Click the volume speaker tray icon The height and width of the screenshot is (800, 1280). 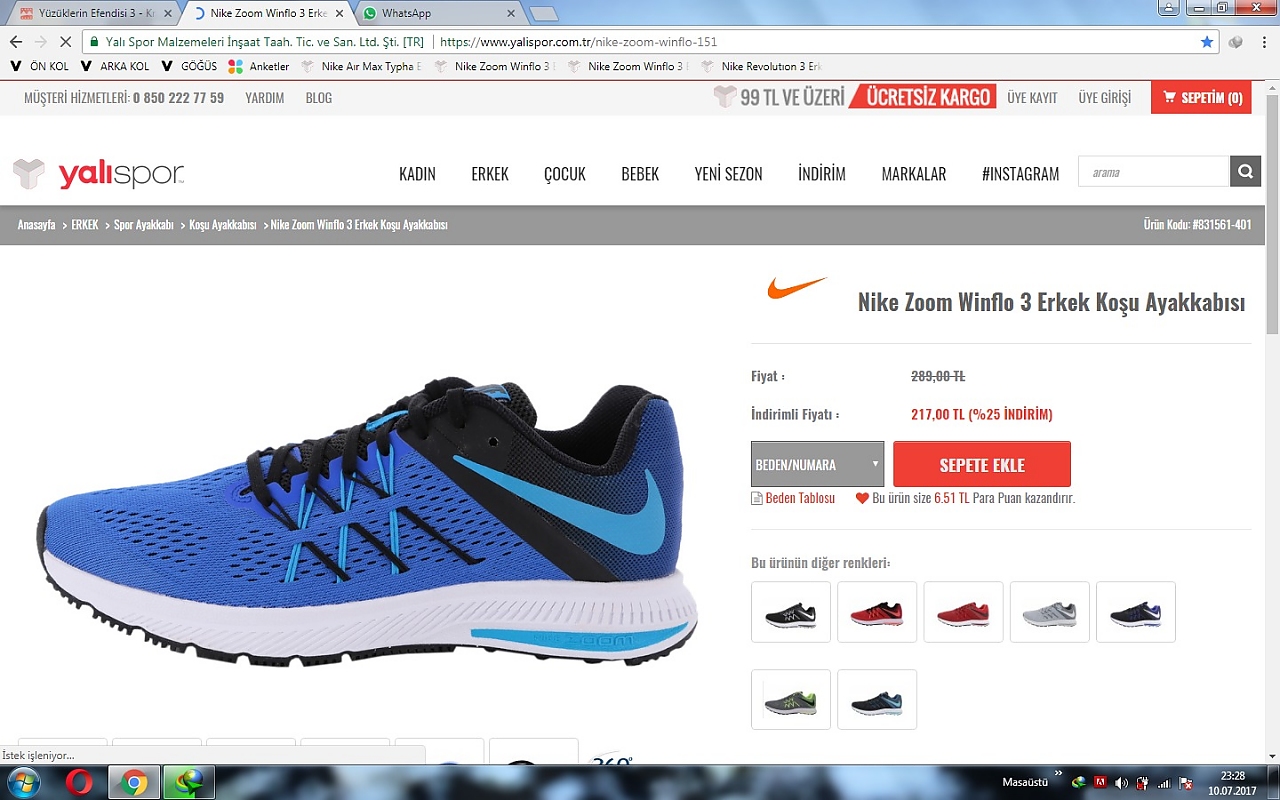pos(1121,782)
